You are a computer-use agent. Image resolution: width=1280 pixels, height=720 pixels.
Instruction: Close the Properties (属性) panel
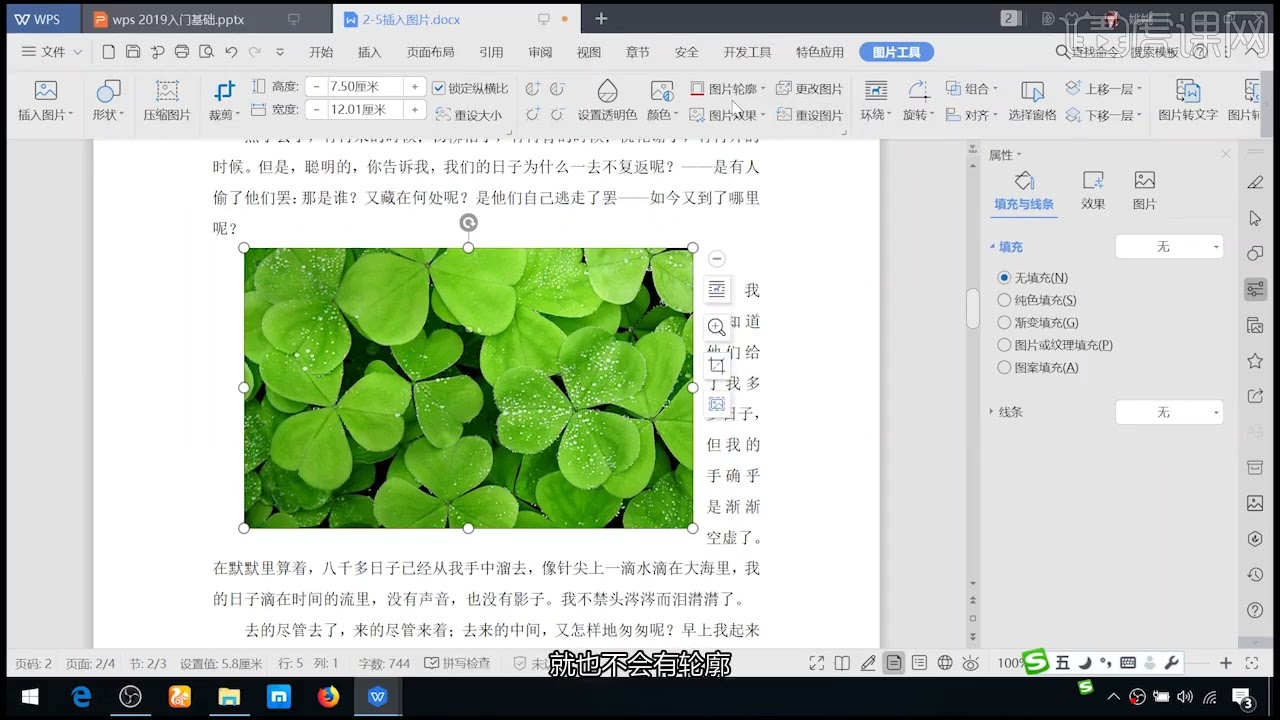click(1226, 154)
